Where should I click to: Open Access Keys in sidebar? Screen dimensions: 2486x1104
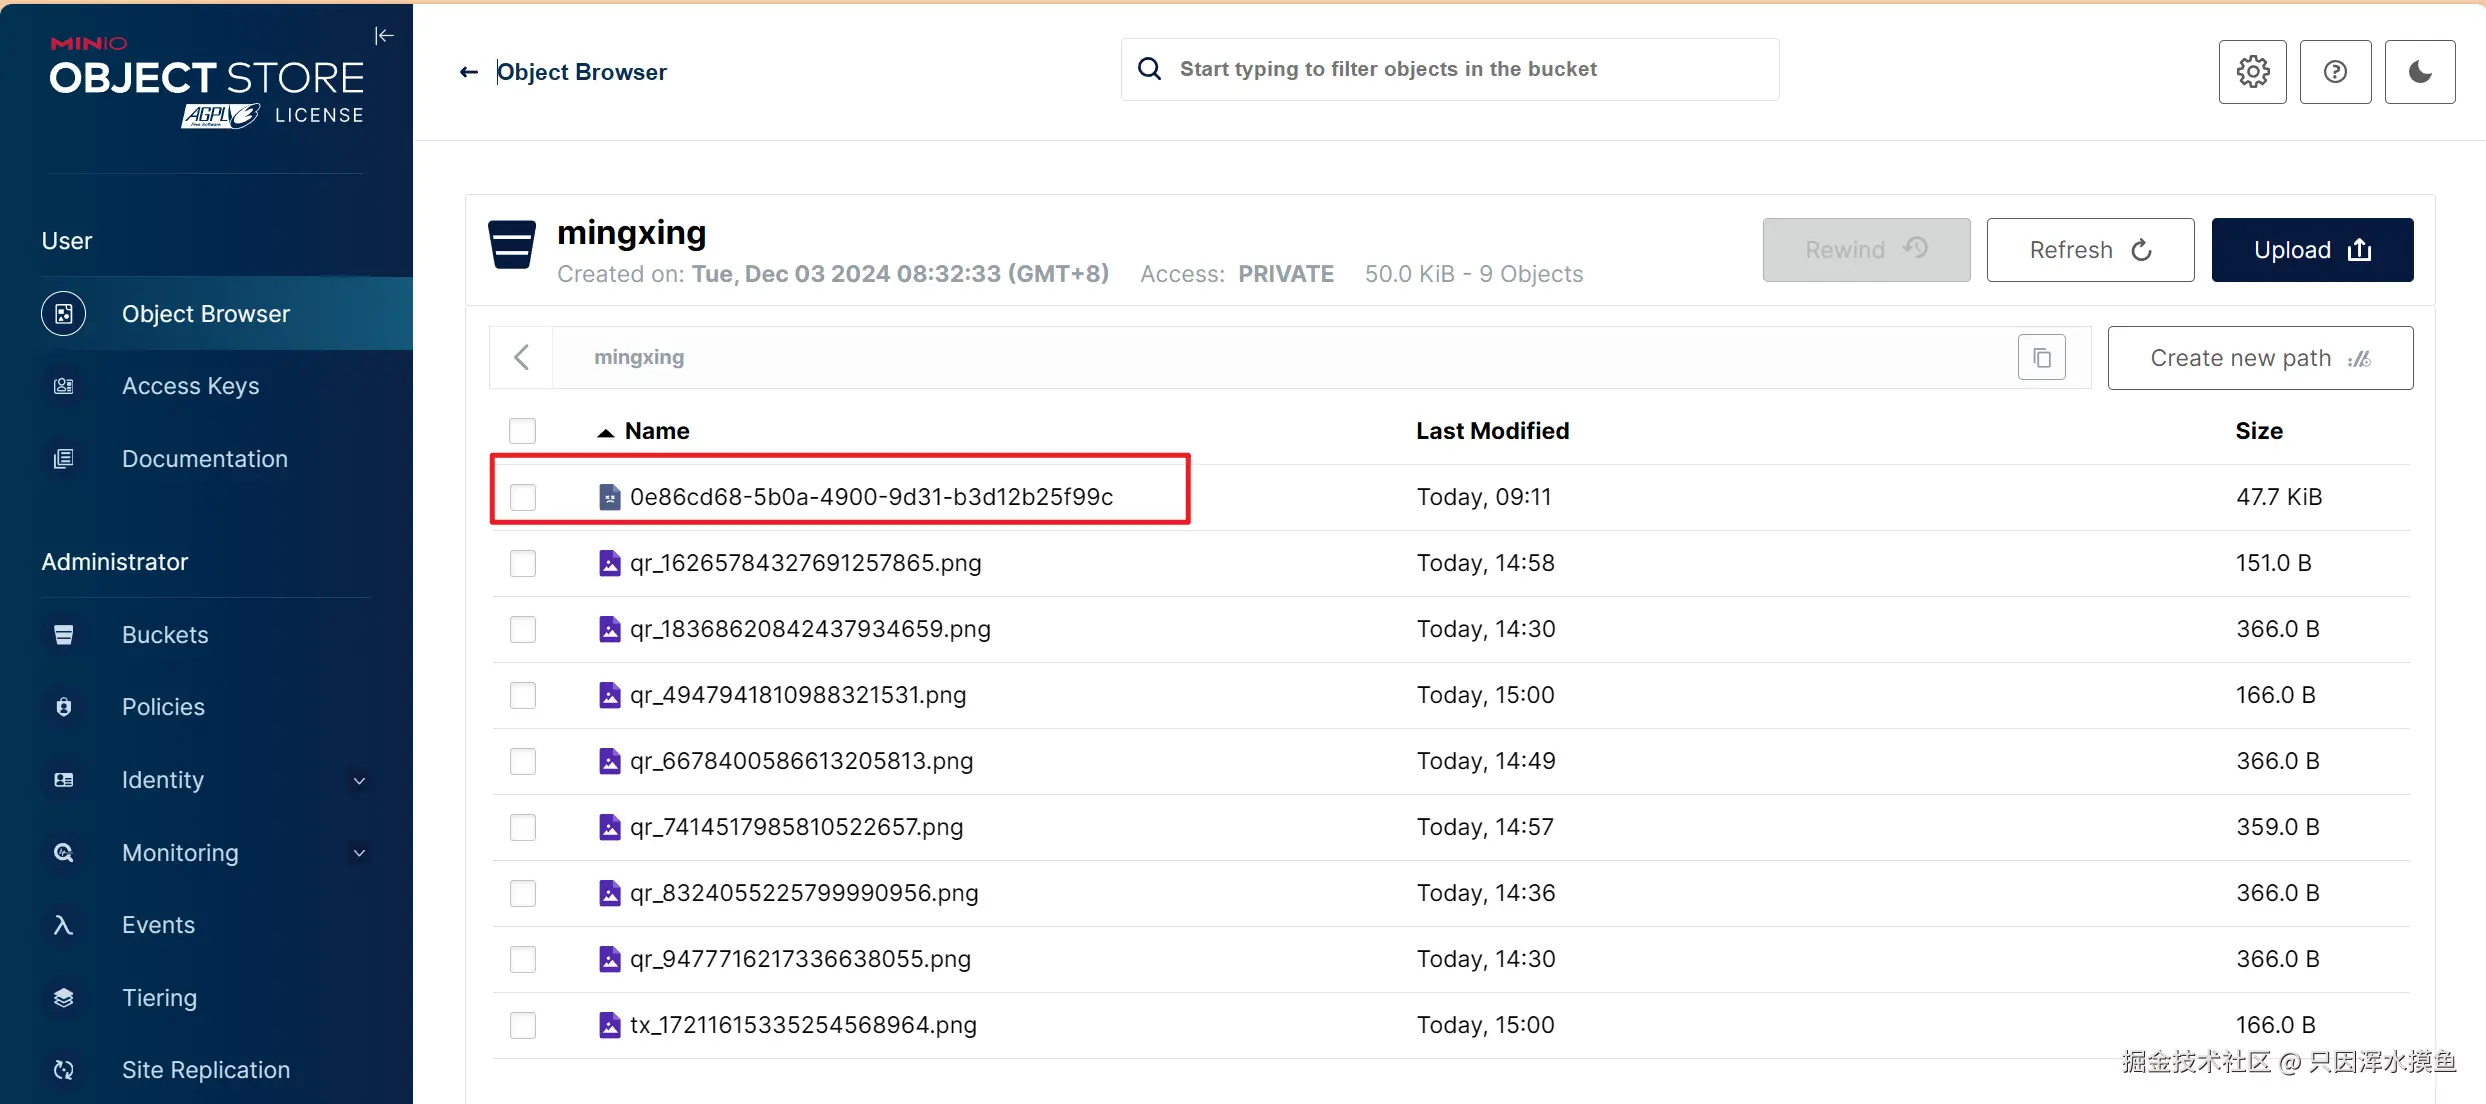pyautogui.click(x=190, y=386)
